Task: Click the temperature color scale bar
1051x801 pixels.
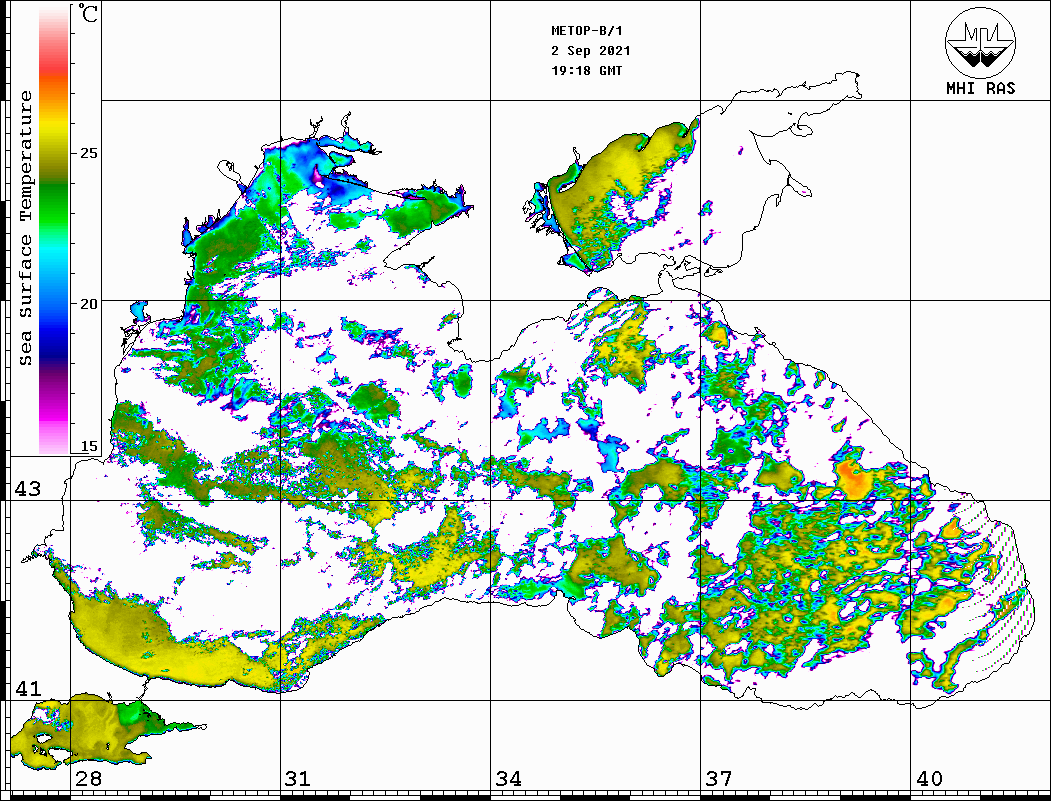Action: [54, 230]
